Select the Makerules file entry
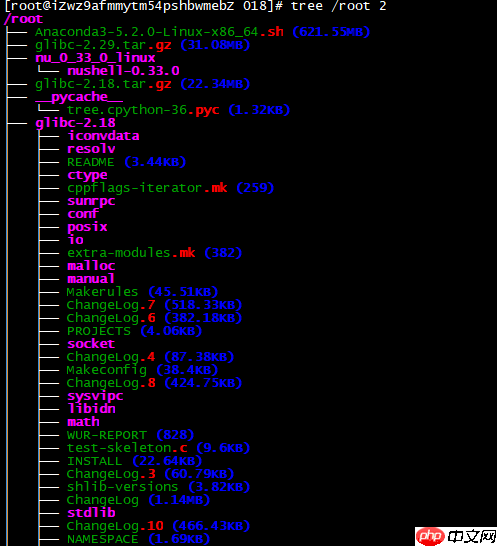This screenshot has width=497, height=546. (x=102, y=292)
